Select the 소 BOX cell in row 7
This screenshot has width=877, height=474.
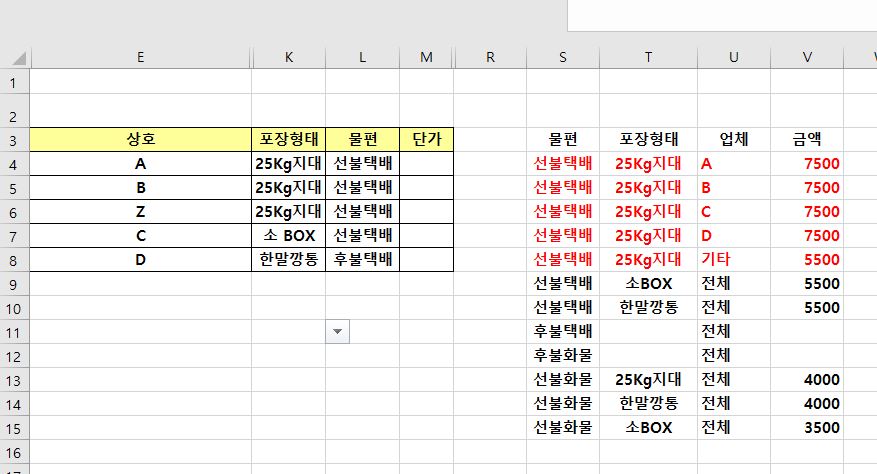click(288, 236)
